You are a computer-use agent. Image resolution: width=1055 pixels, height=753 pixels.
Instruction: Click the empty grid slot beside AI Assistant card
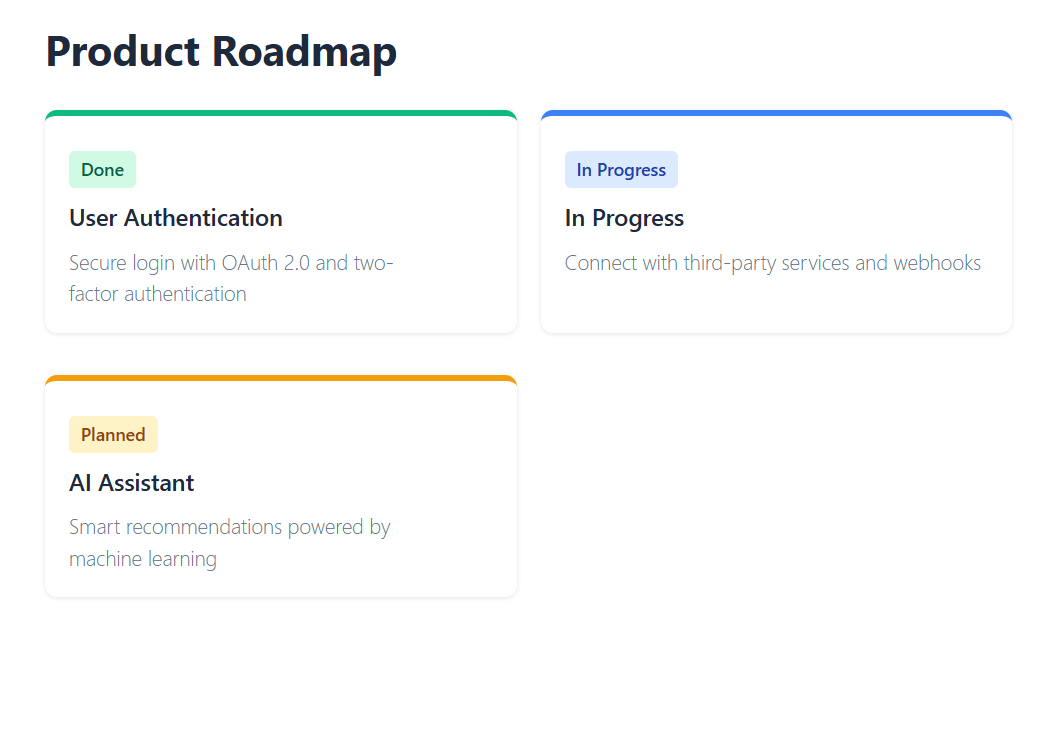click(x=776, y=487)
